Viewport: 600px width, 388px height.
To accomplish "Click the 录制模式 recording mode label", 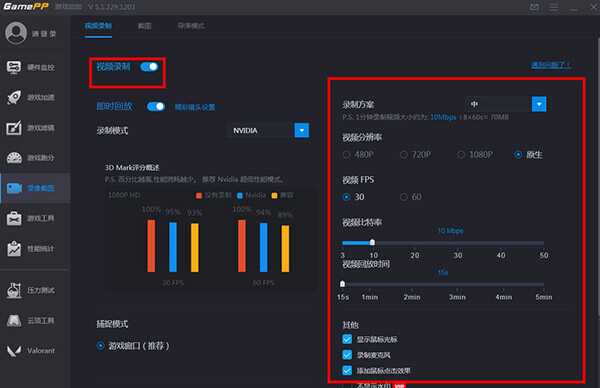I will point(112,130).
